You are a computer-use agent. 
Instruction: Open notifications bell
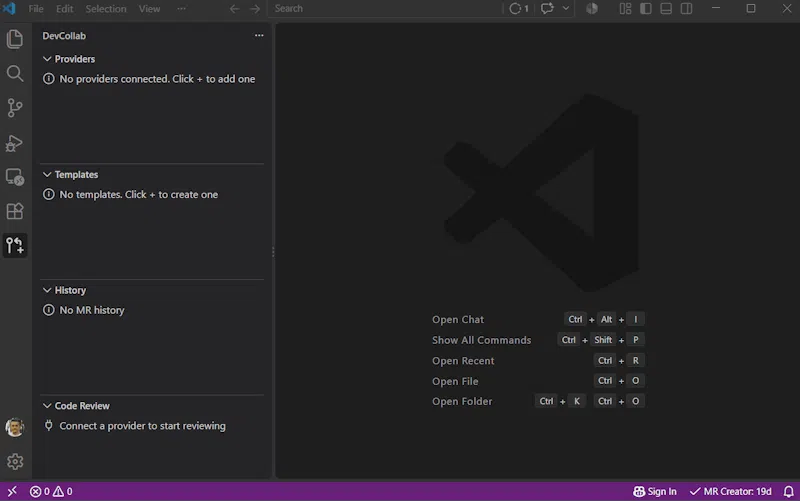788,491
